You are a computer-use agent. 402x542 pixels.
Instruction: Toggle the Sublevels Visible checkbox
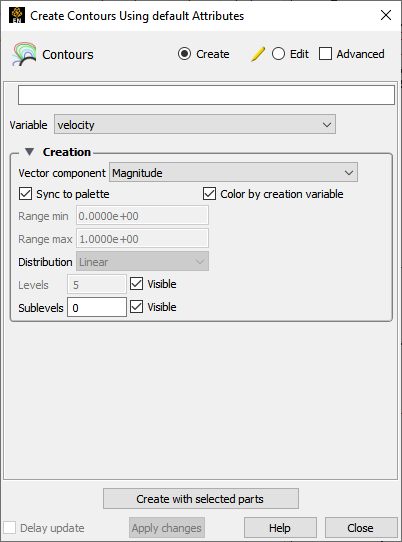click(137, 307)
